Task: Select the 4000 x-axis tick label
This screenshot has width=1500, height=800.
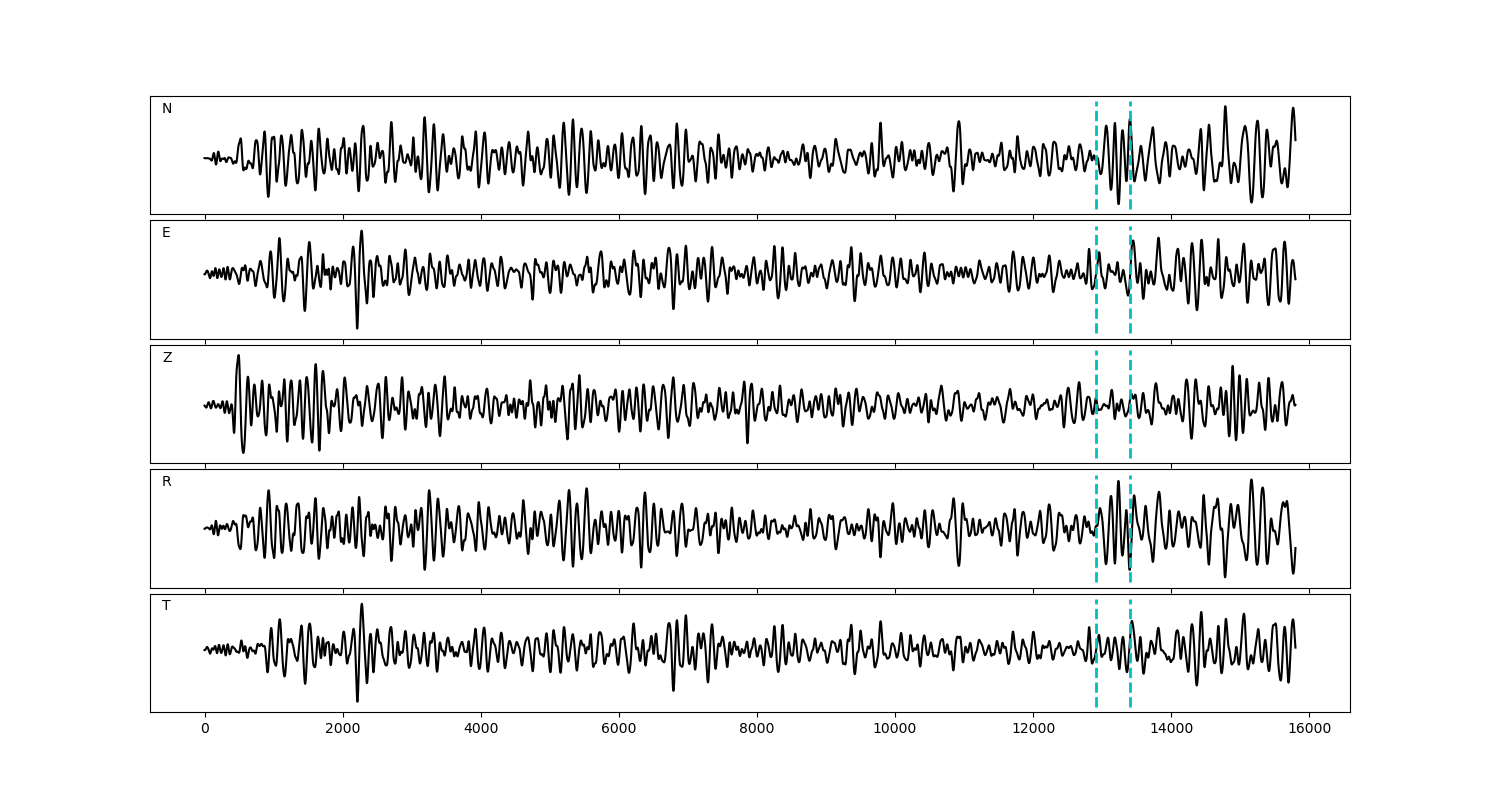Action: (x=481, y=729)
